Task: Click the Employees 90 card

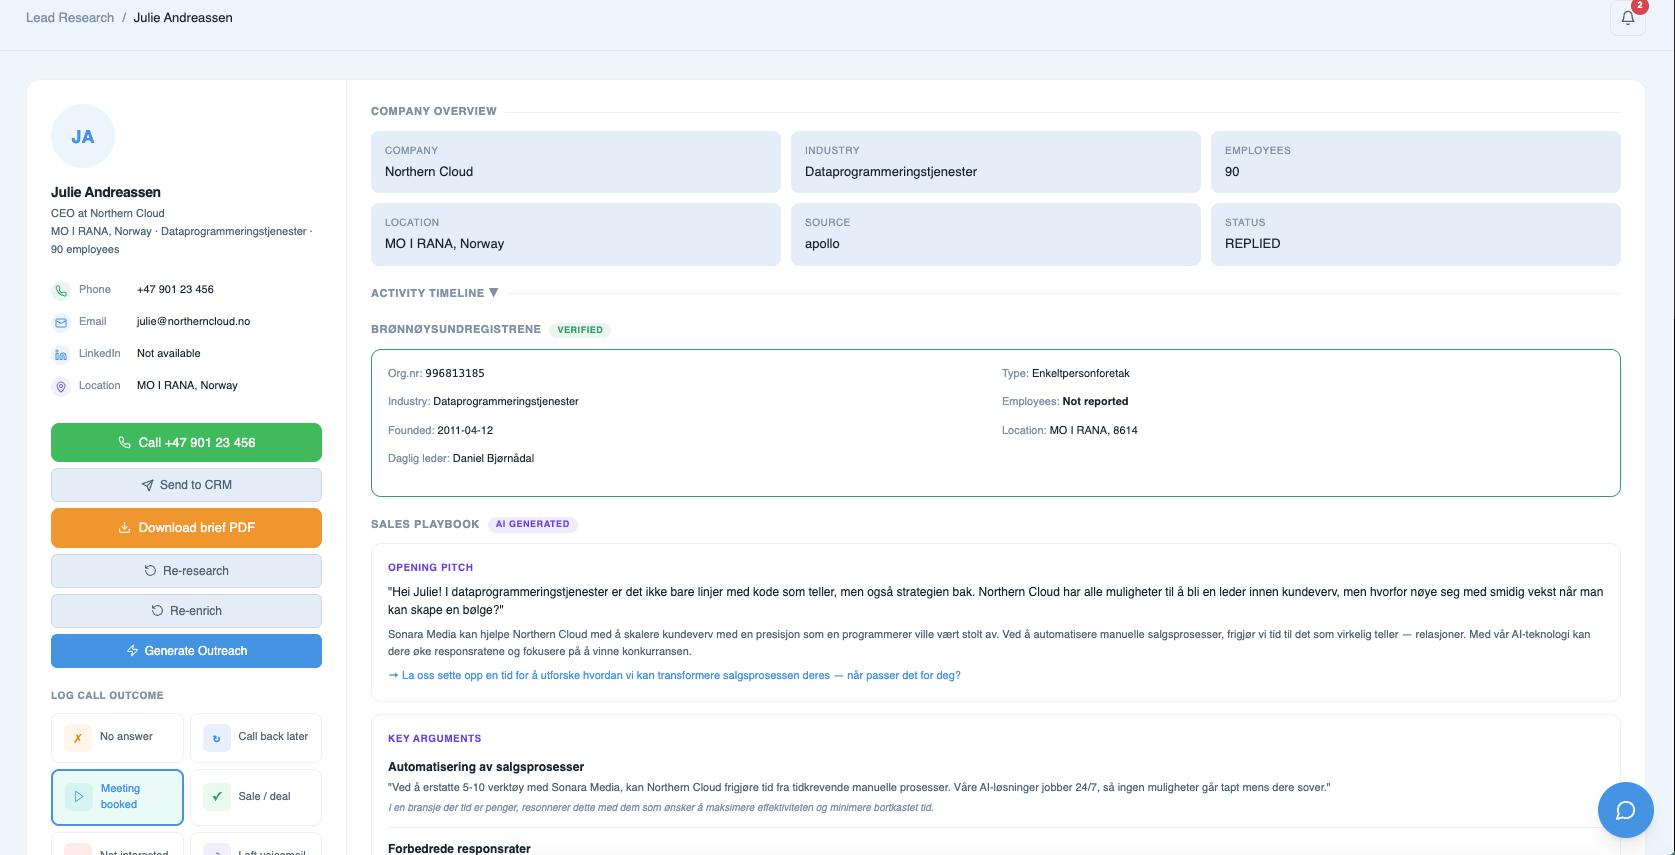Action: (1416, 162)
